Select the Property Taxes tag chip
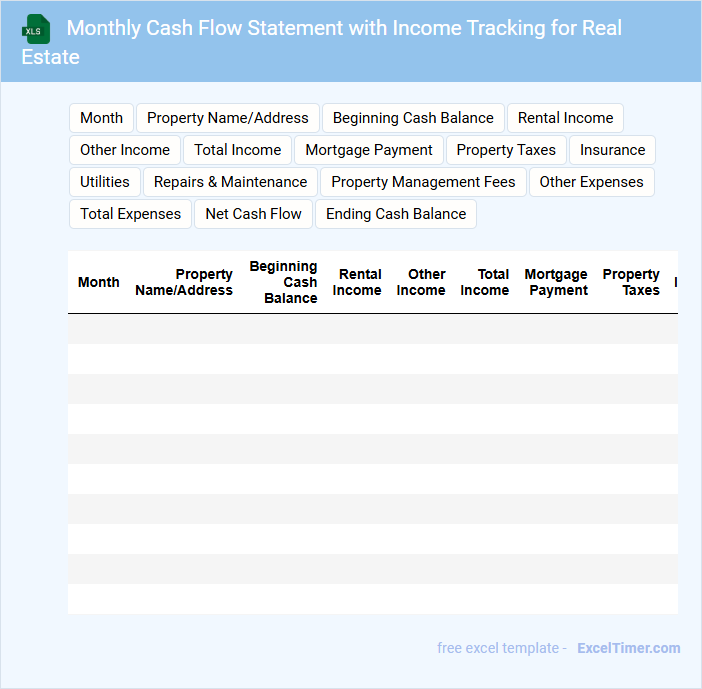This screenshot has width=702, height=689. (506, 150)
